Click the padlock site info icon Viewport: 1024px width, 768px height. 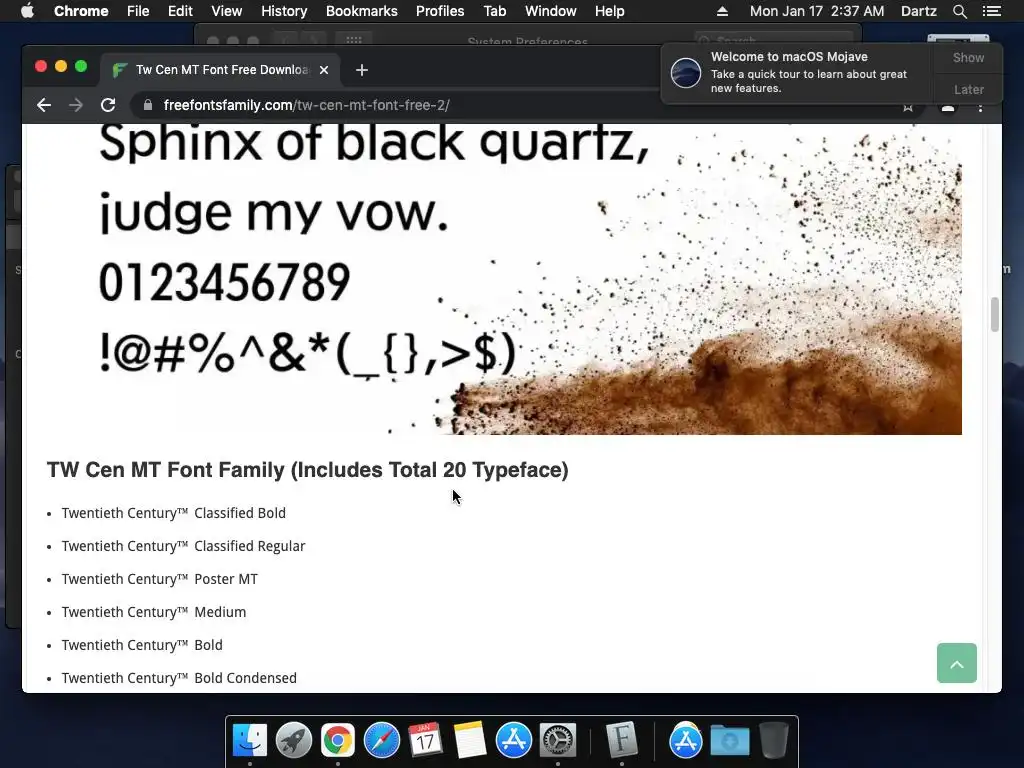tap(148, 105)
